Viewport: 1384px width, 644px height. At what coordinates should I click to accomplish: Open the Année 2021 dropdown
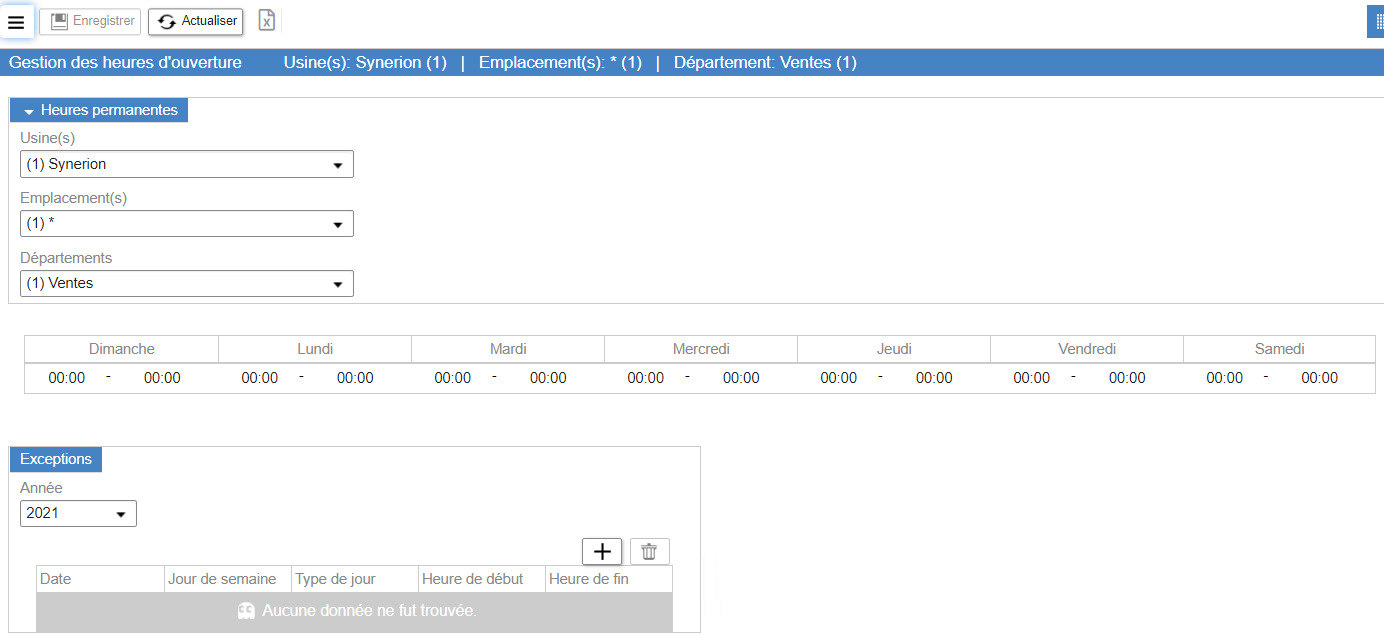point(78,514)
